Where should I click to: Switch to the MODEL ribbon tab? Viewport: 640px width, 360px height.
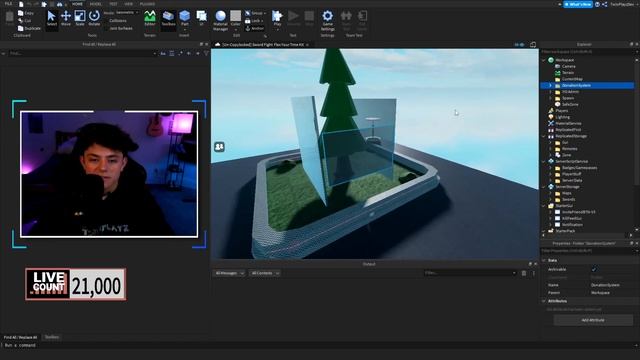96,4
